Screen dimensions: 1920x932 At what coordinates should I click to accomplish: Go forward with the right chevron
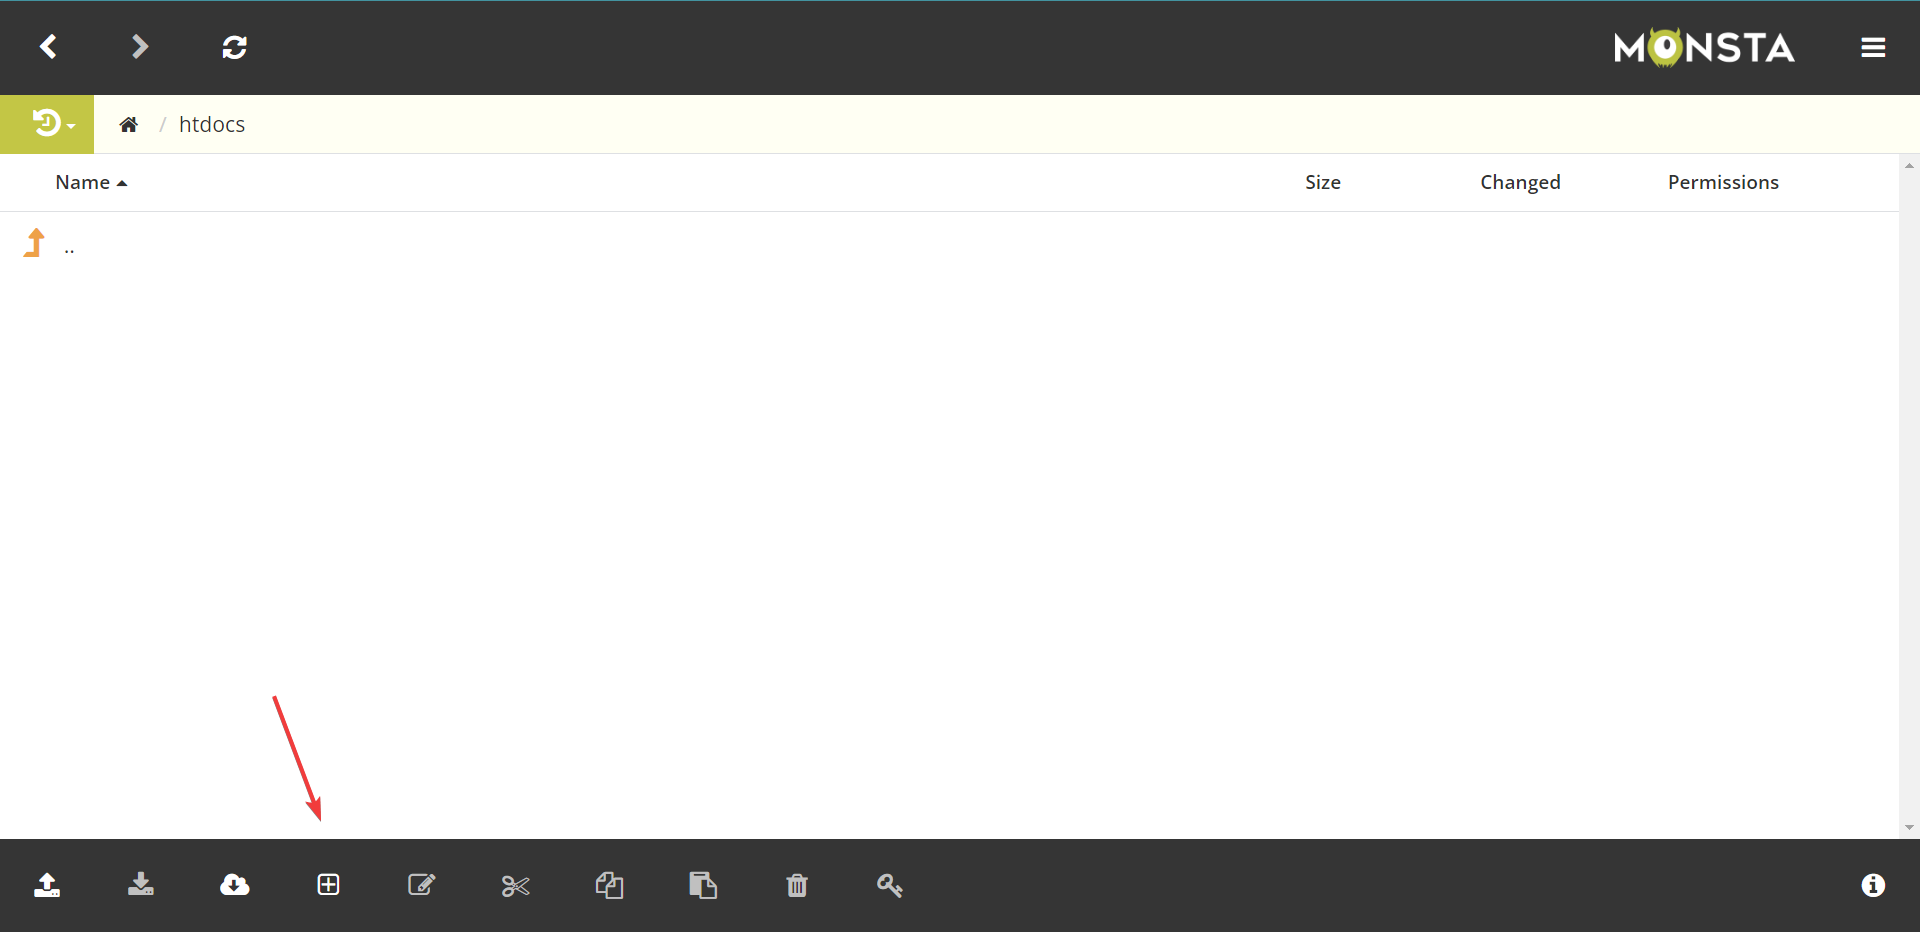140,47
